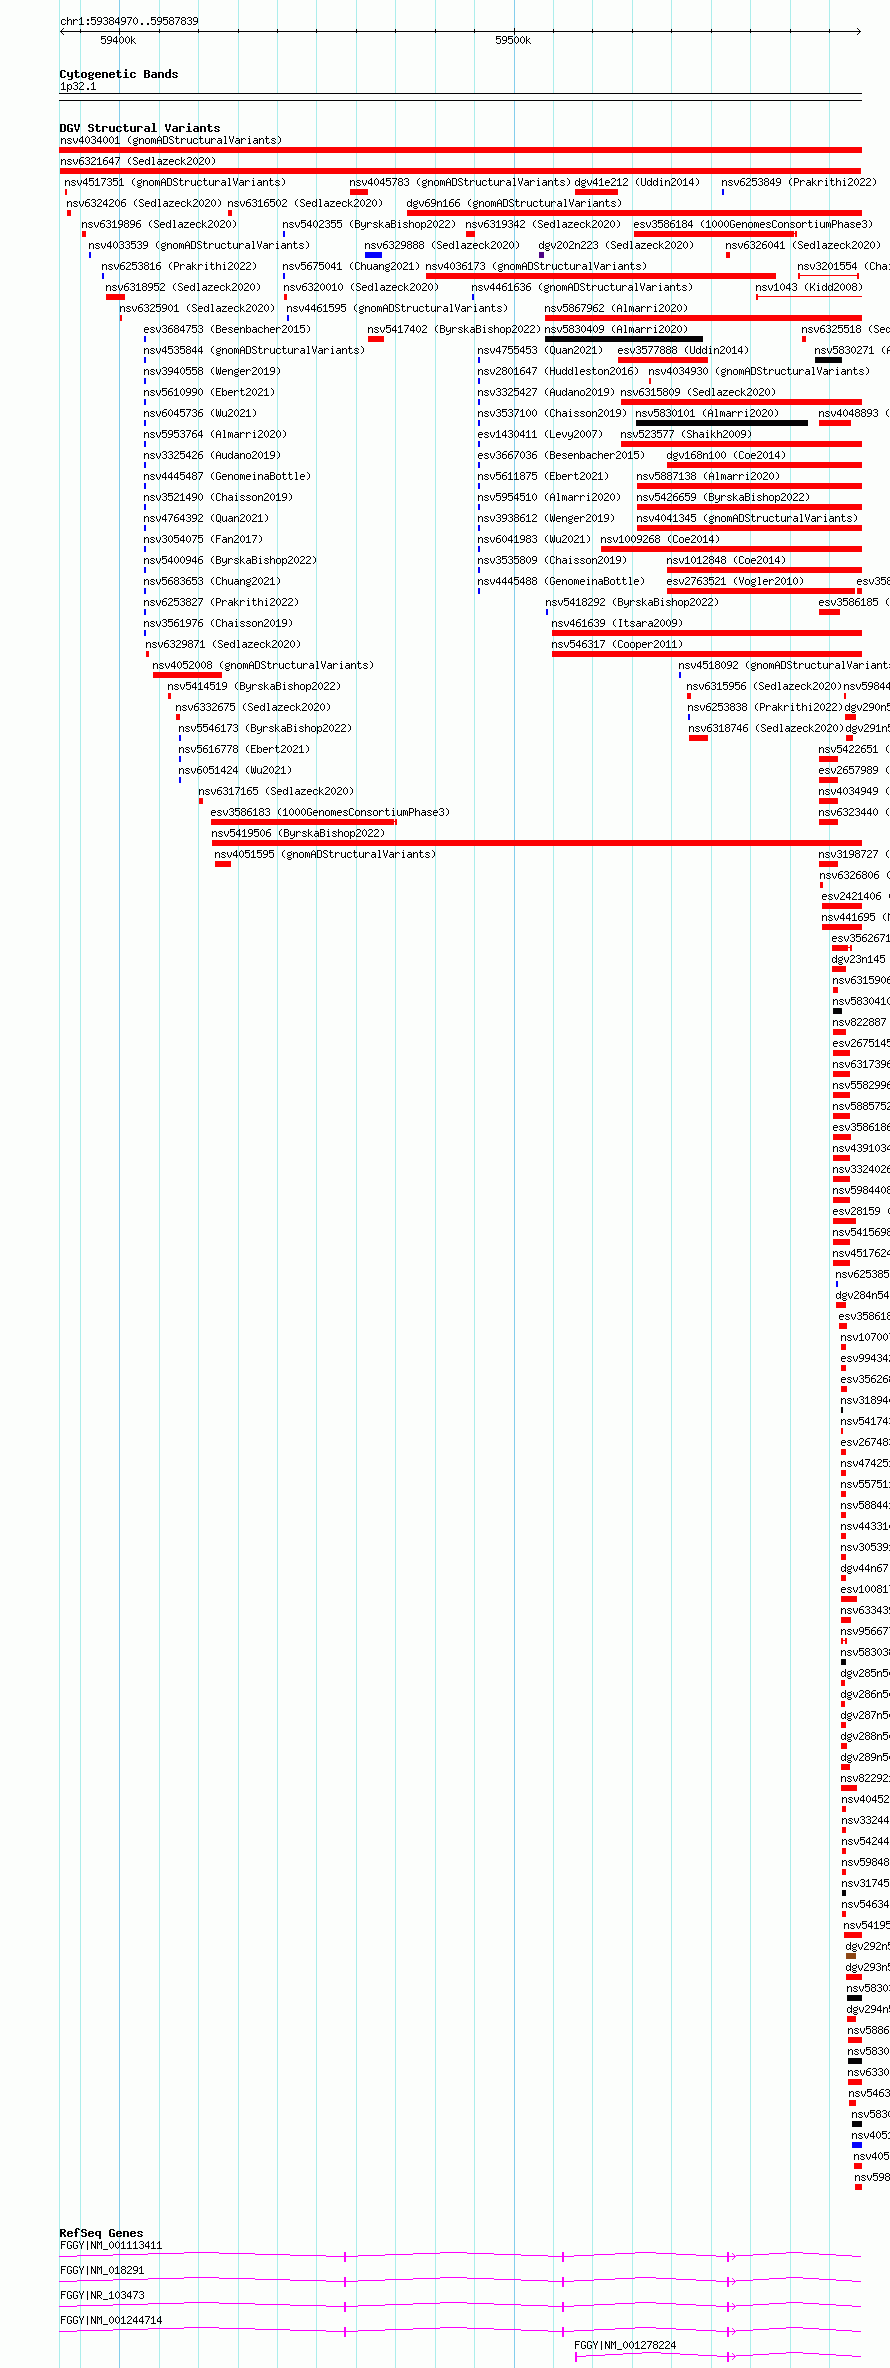890x2368 pixels.
Task: Click the dgv41e212 (Uddin2014) label
Action: click(637, 182)
